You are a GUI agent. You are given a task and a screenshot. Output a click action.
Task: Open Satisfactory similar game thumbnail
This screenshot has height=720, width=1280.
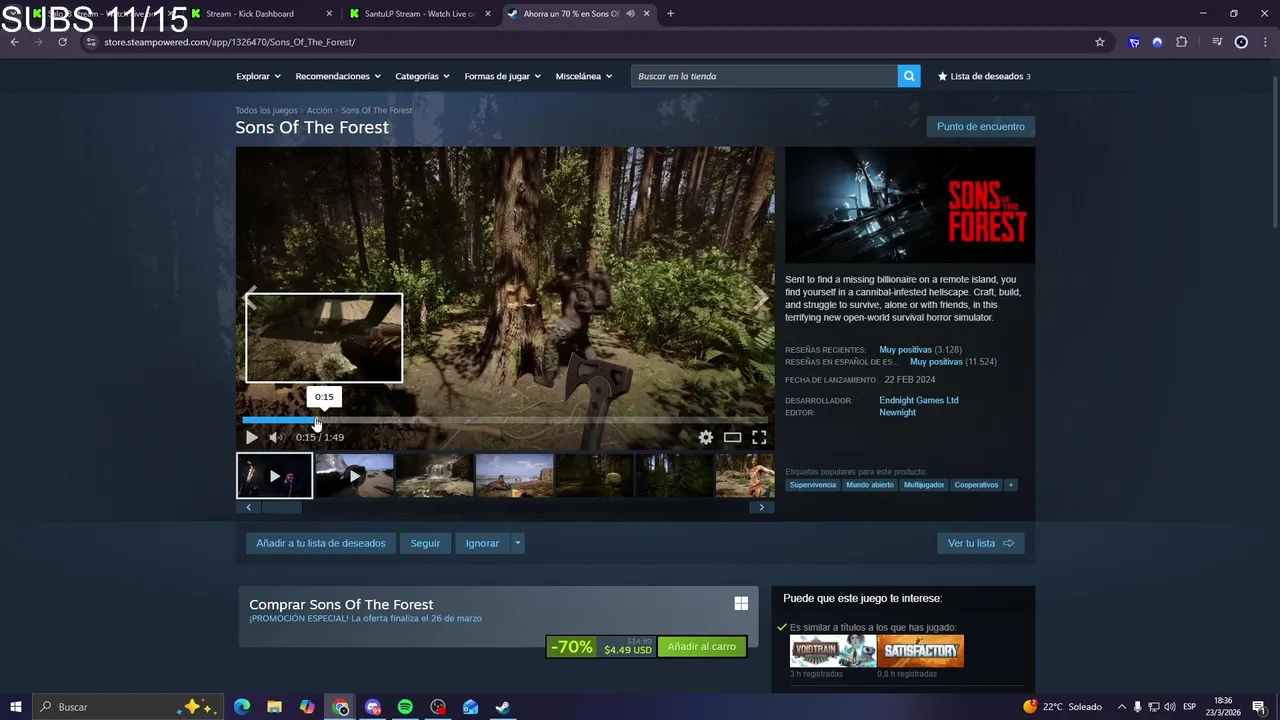(x=921, y=651)
